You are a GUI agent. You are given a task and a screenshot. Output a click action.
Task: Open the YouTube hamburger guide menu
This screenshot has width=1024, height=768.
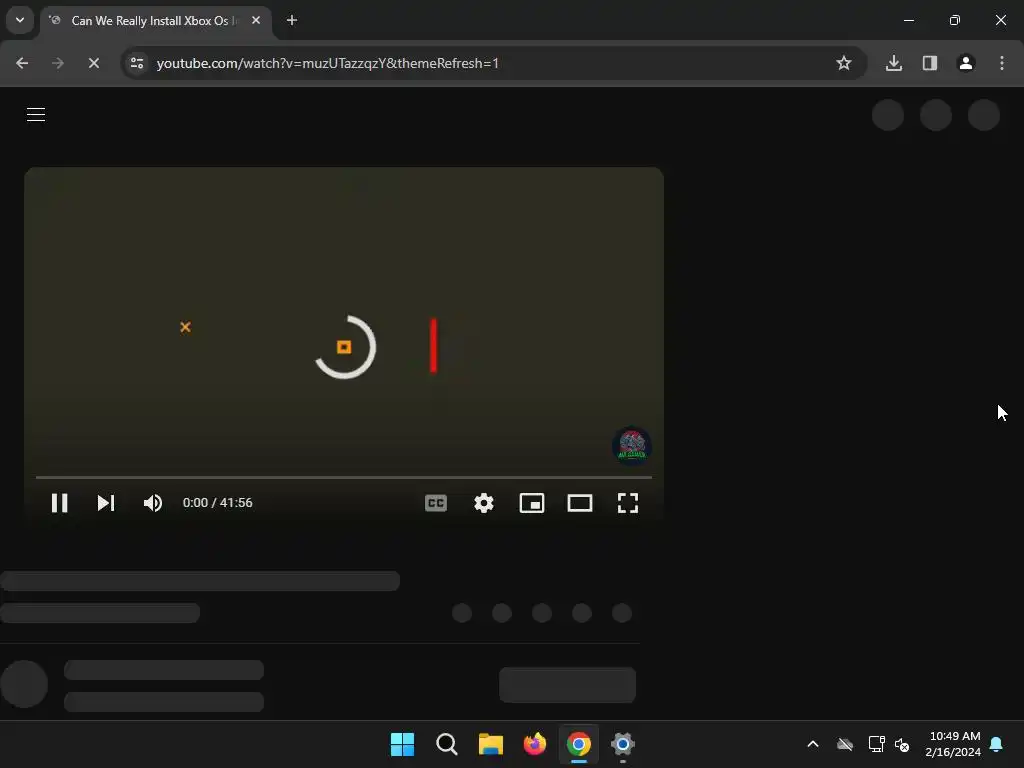(36, 114)
